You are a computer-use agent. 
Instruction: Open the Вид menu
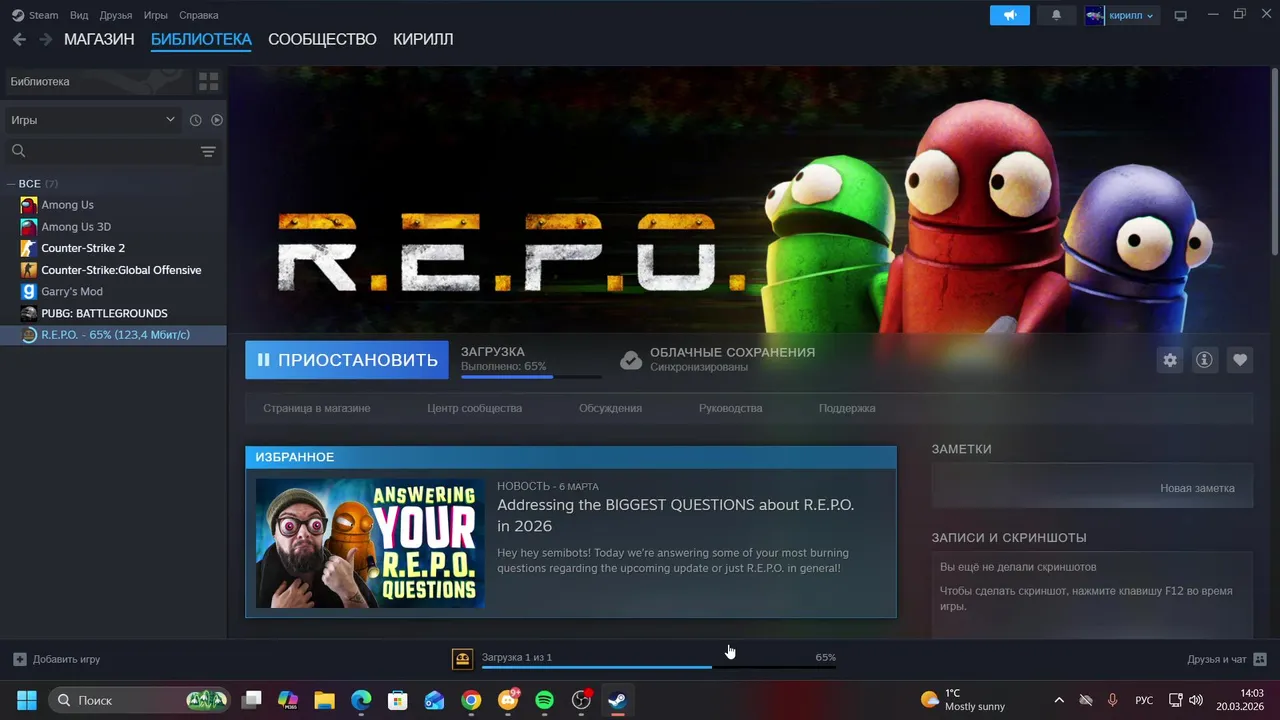coord(79,15)
